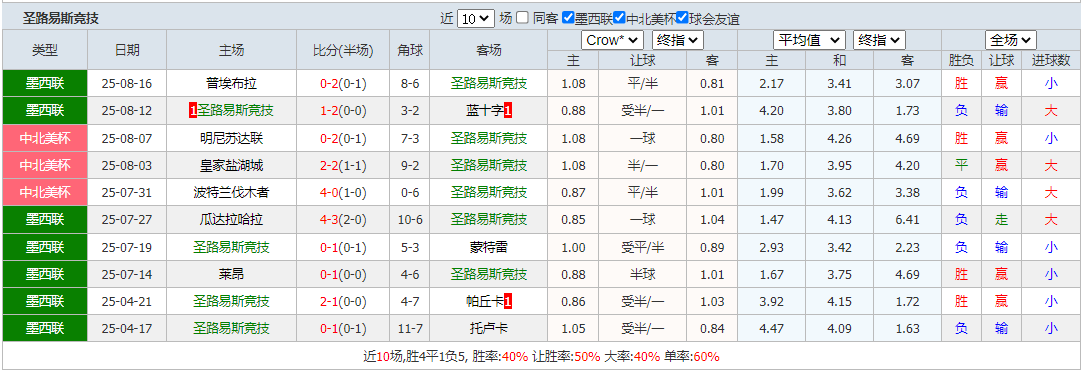Open the 4-3(2-0) score for 25-07-27
Viewport: 1086px width, 373px height.
tap(343, 220)
